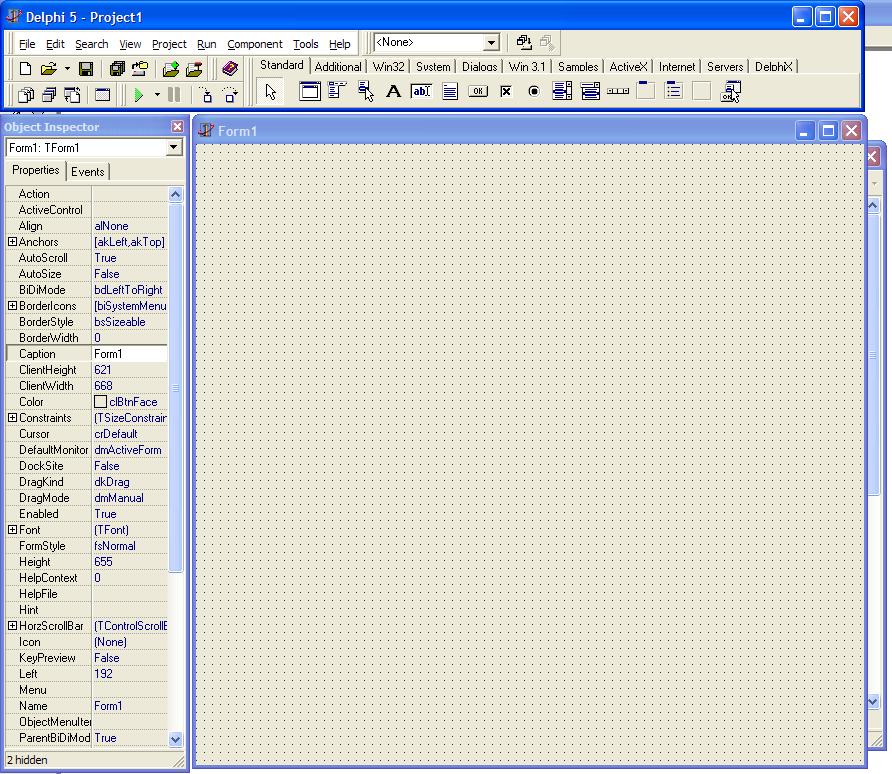
Task: Open Help contents book icon
Action: pyautogui.click(x=230, y=69)
